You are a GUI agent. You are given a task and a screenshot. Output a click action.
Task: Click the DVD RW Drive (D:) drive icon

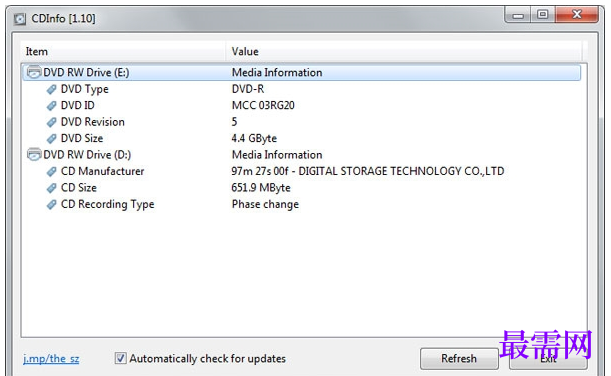[34, 154]
